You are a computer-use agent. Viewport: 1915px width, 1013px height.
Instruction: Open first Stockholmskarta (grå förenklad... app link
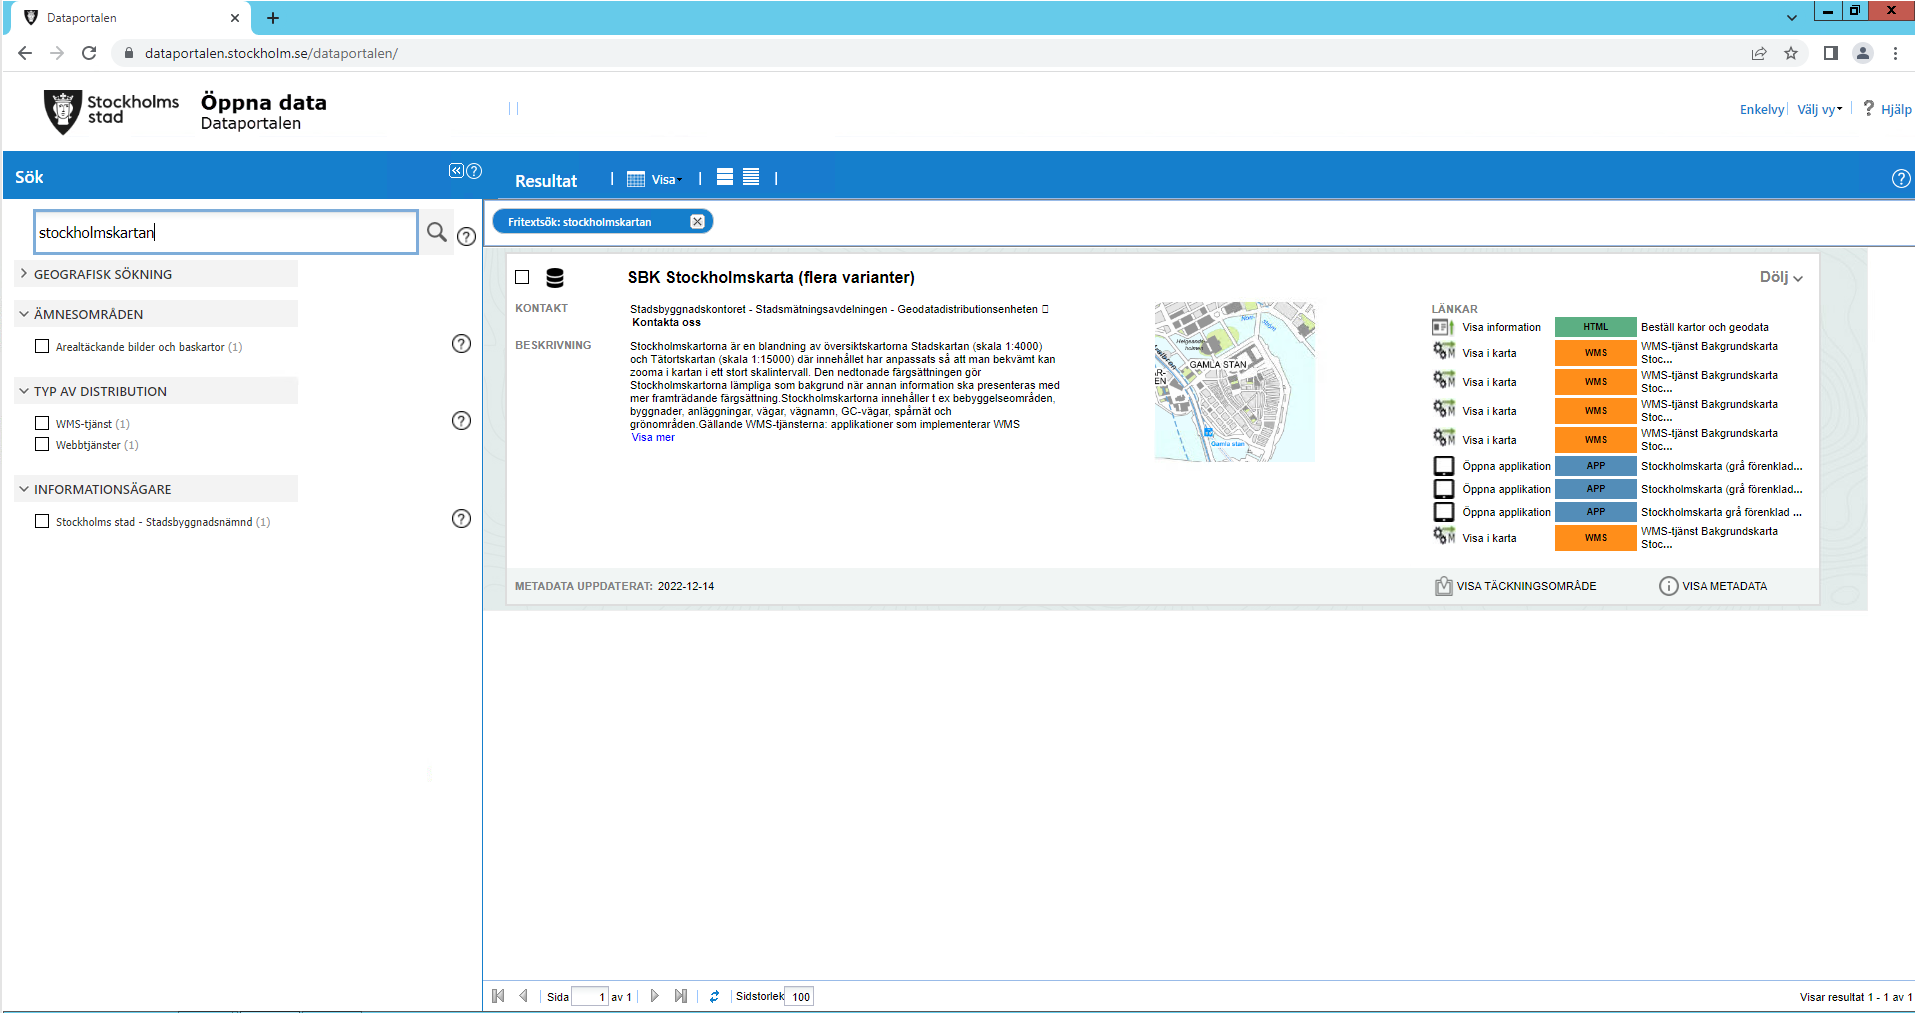pos(1721,466)
